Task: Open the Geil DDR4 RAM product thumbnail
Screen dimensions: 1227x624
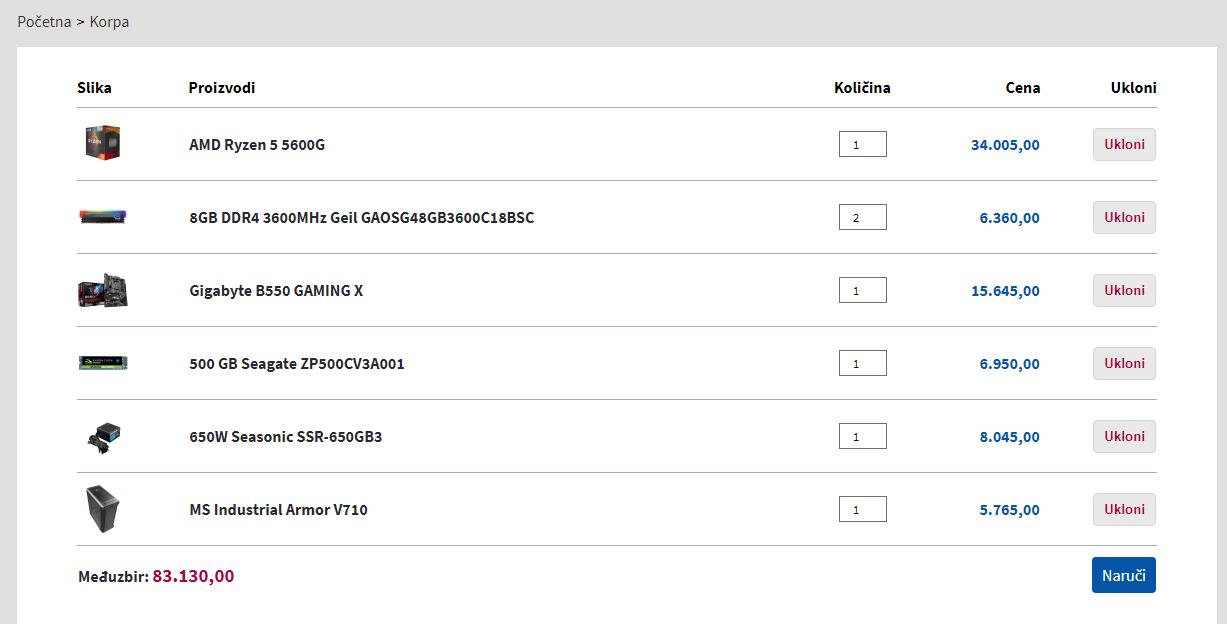Action: [x=103, y=217]
